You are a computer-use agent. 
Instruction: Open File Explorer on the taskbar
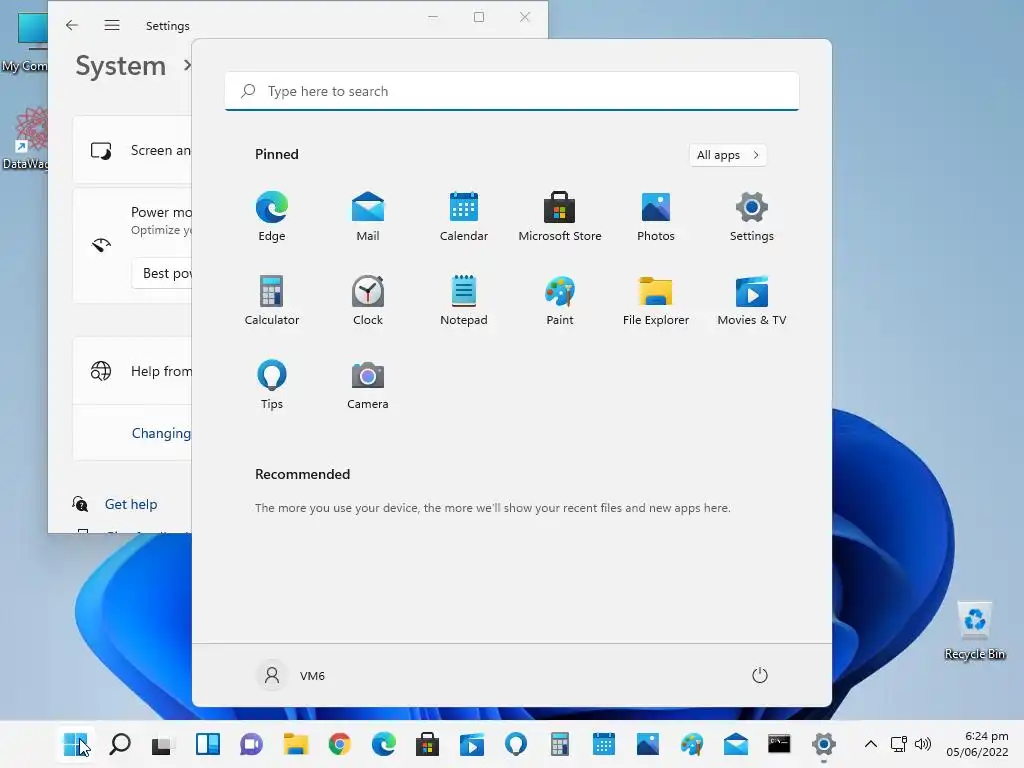pyautogui.click(x=296, y=744)
